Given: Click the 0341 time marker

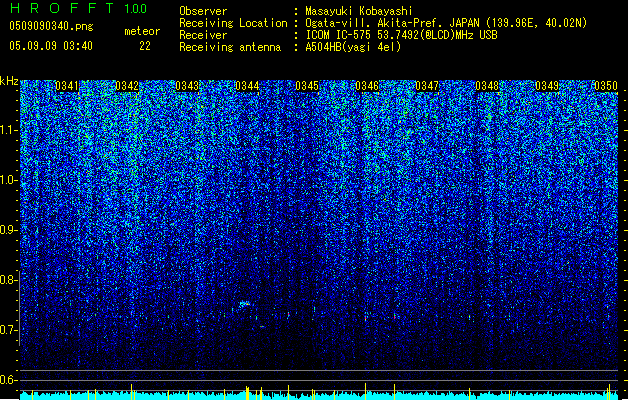Looking at the screenshot, I should click(x=67, y=86).
